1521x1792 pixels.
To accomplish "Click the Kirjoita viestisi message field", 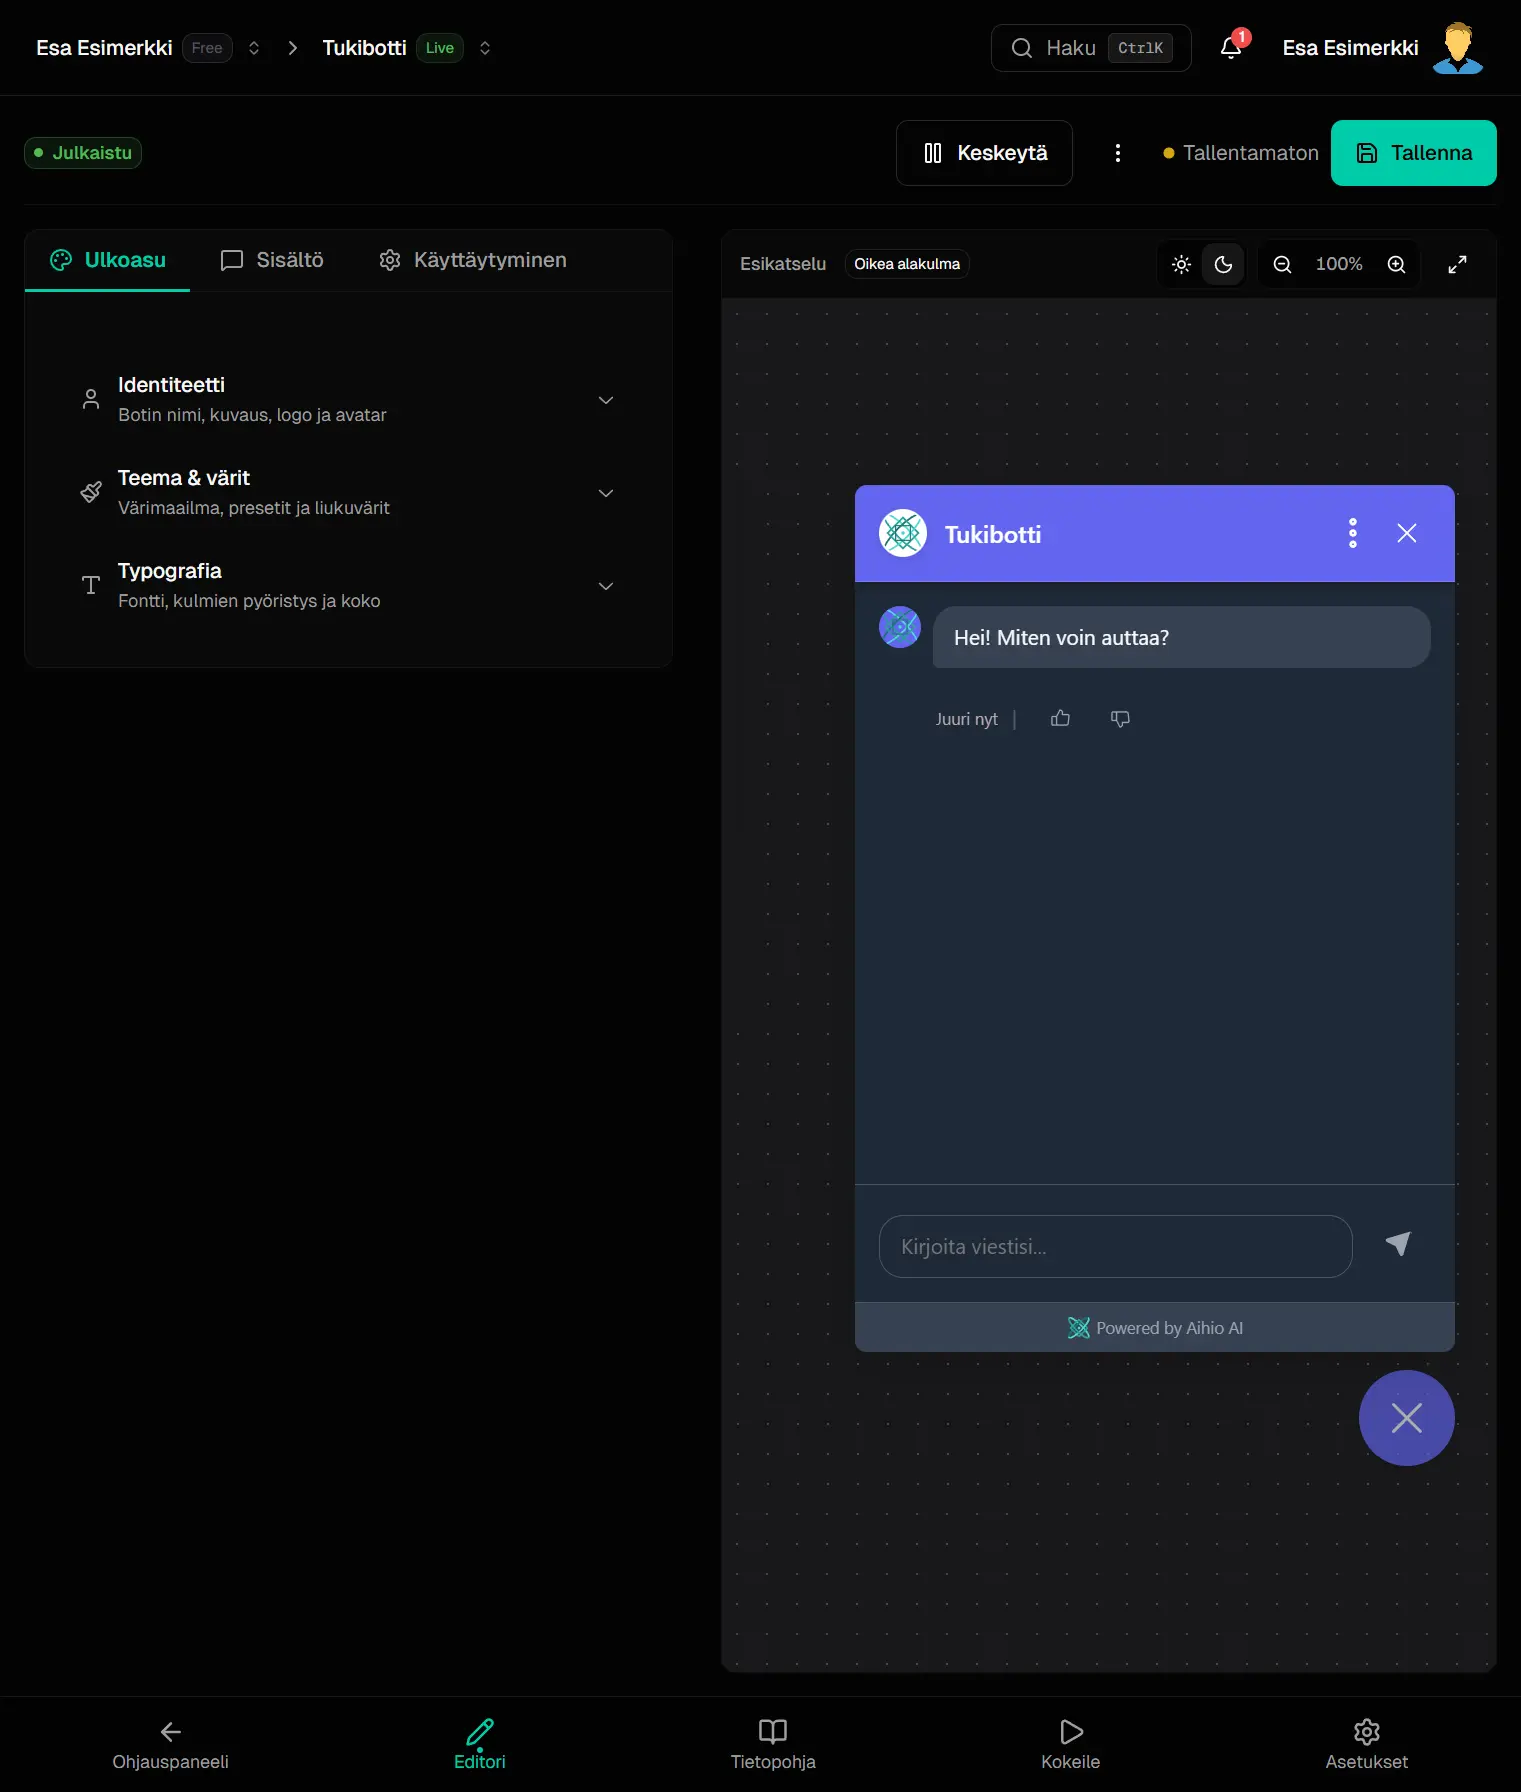I will pos(1115,1247).
